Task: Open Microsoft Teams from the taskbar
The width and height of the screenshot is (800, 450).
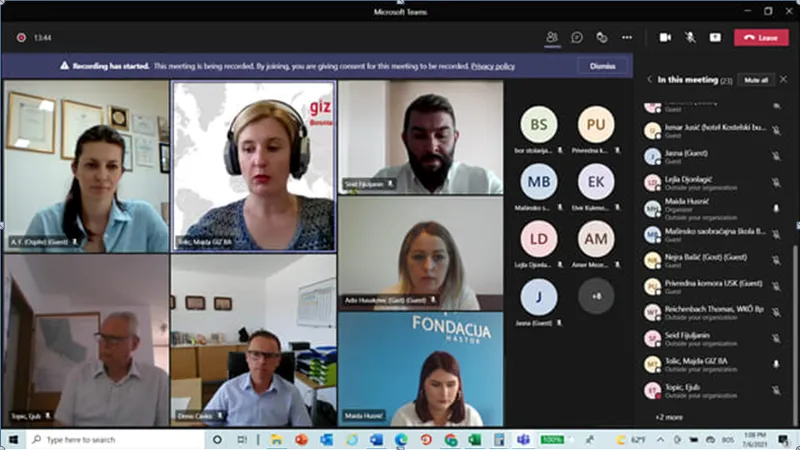Action: 523,439
